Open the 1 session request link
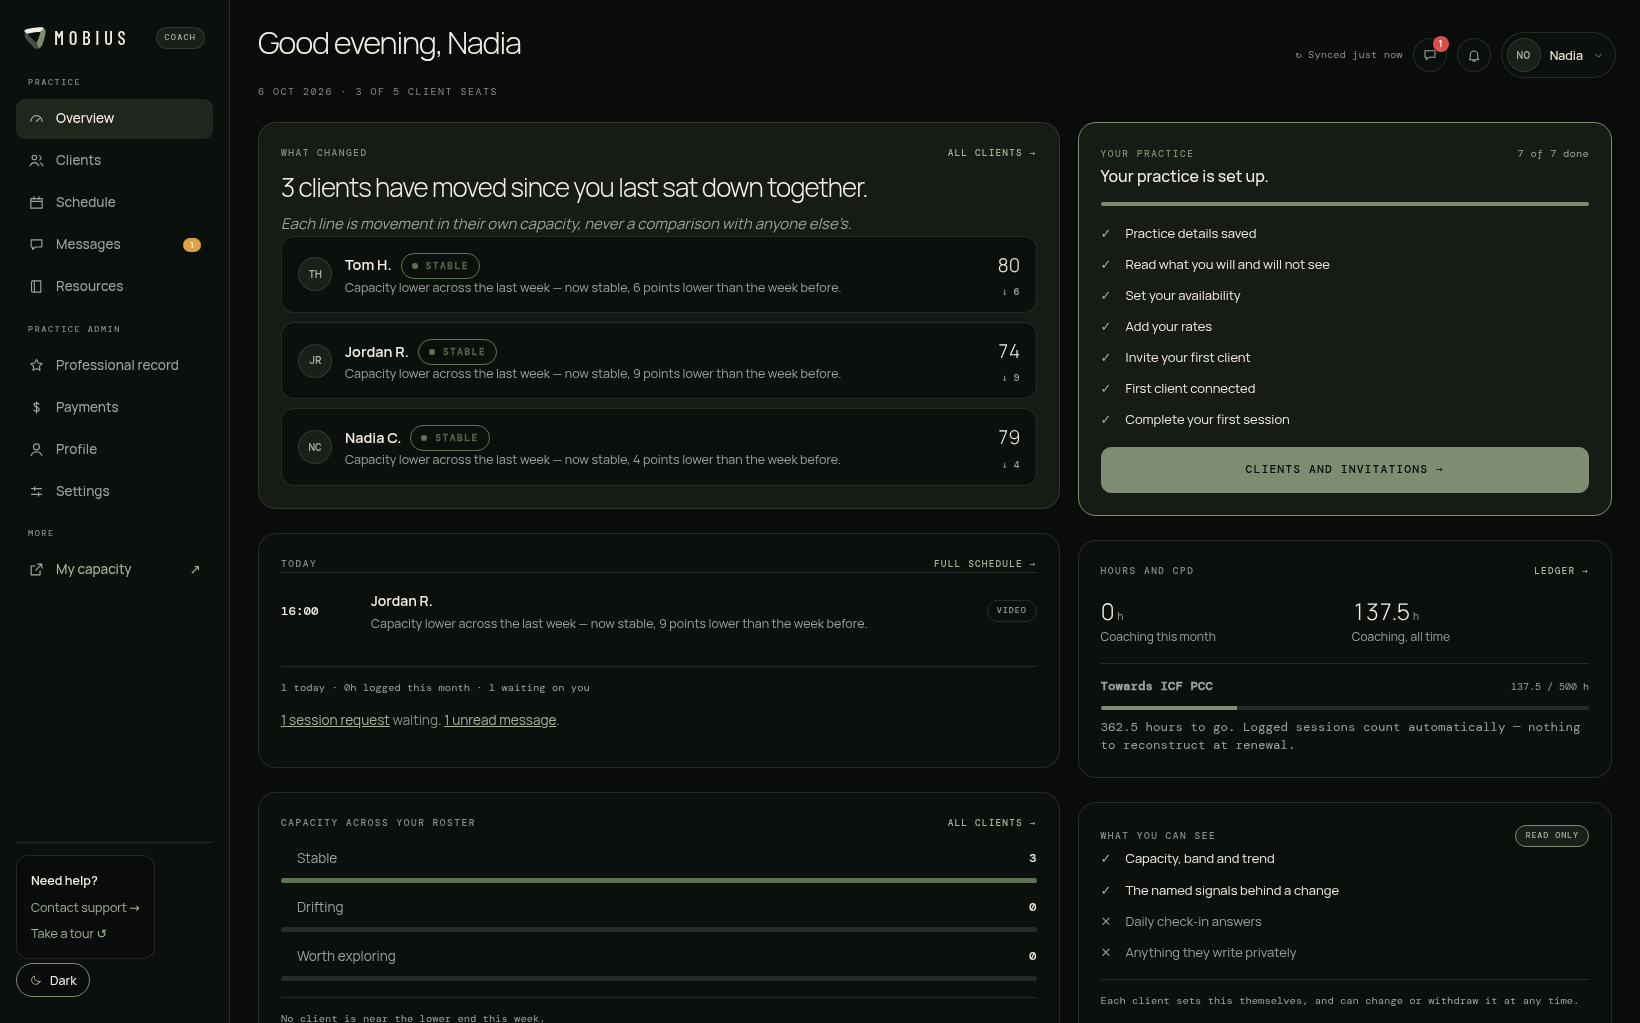 coord(335,721)
